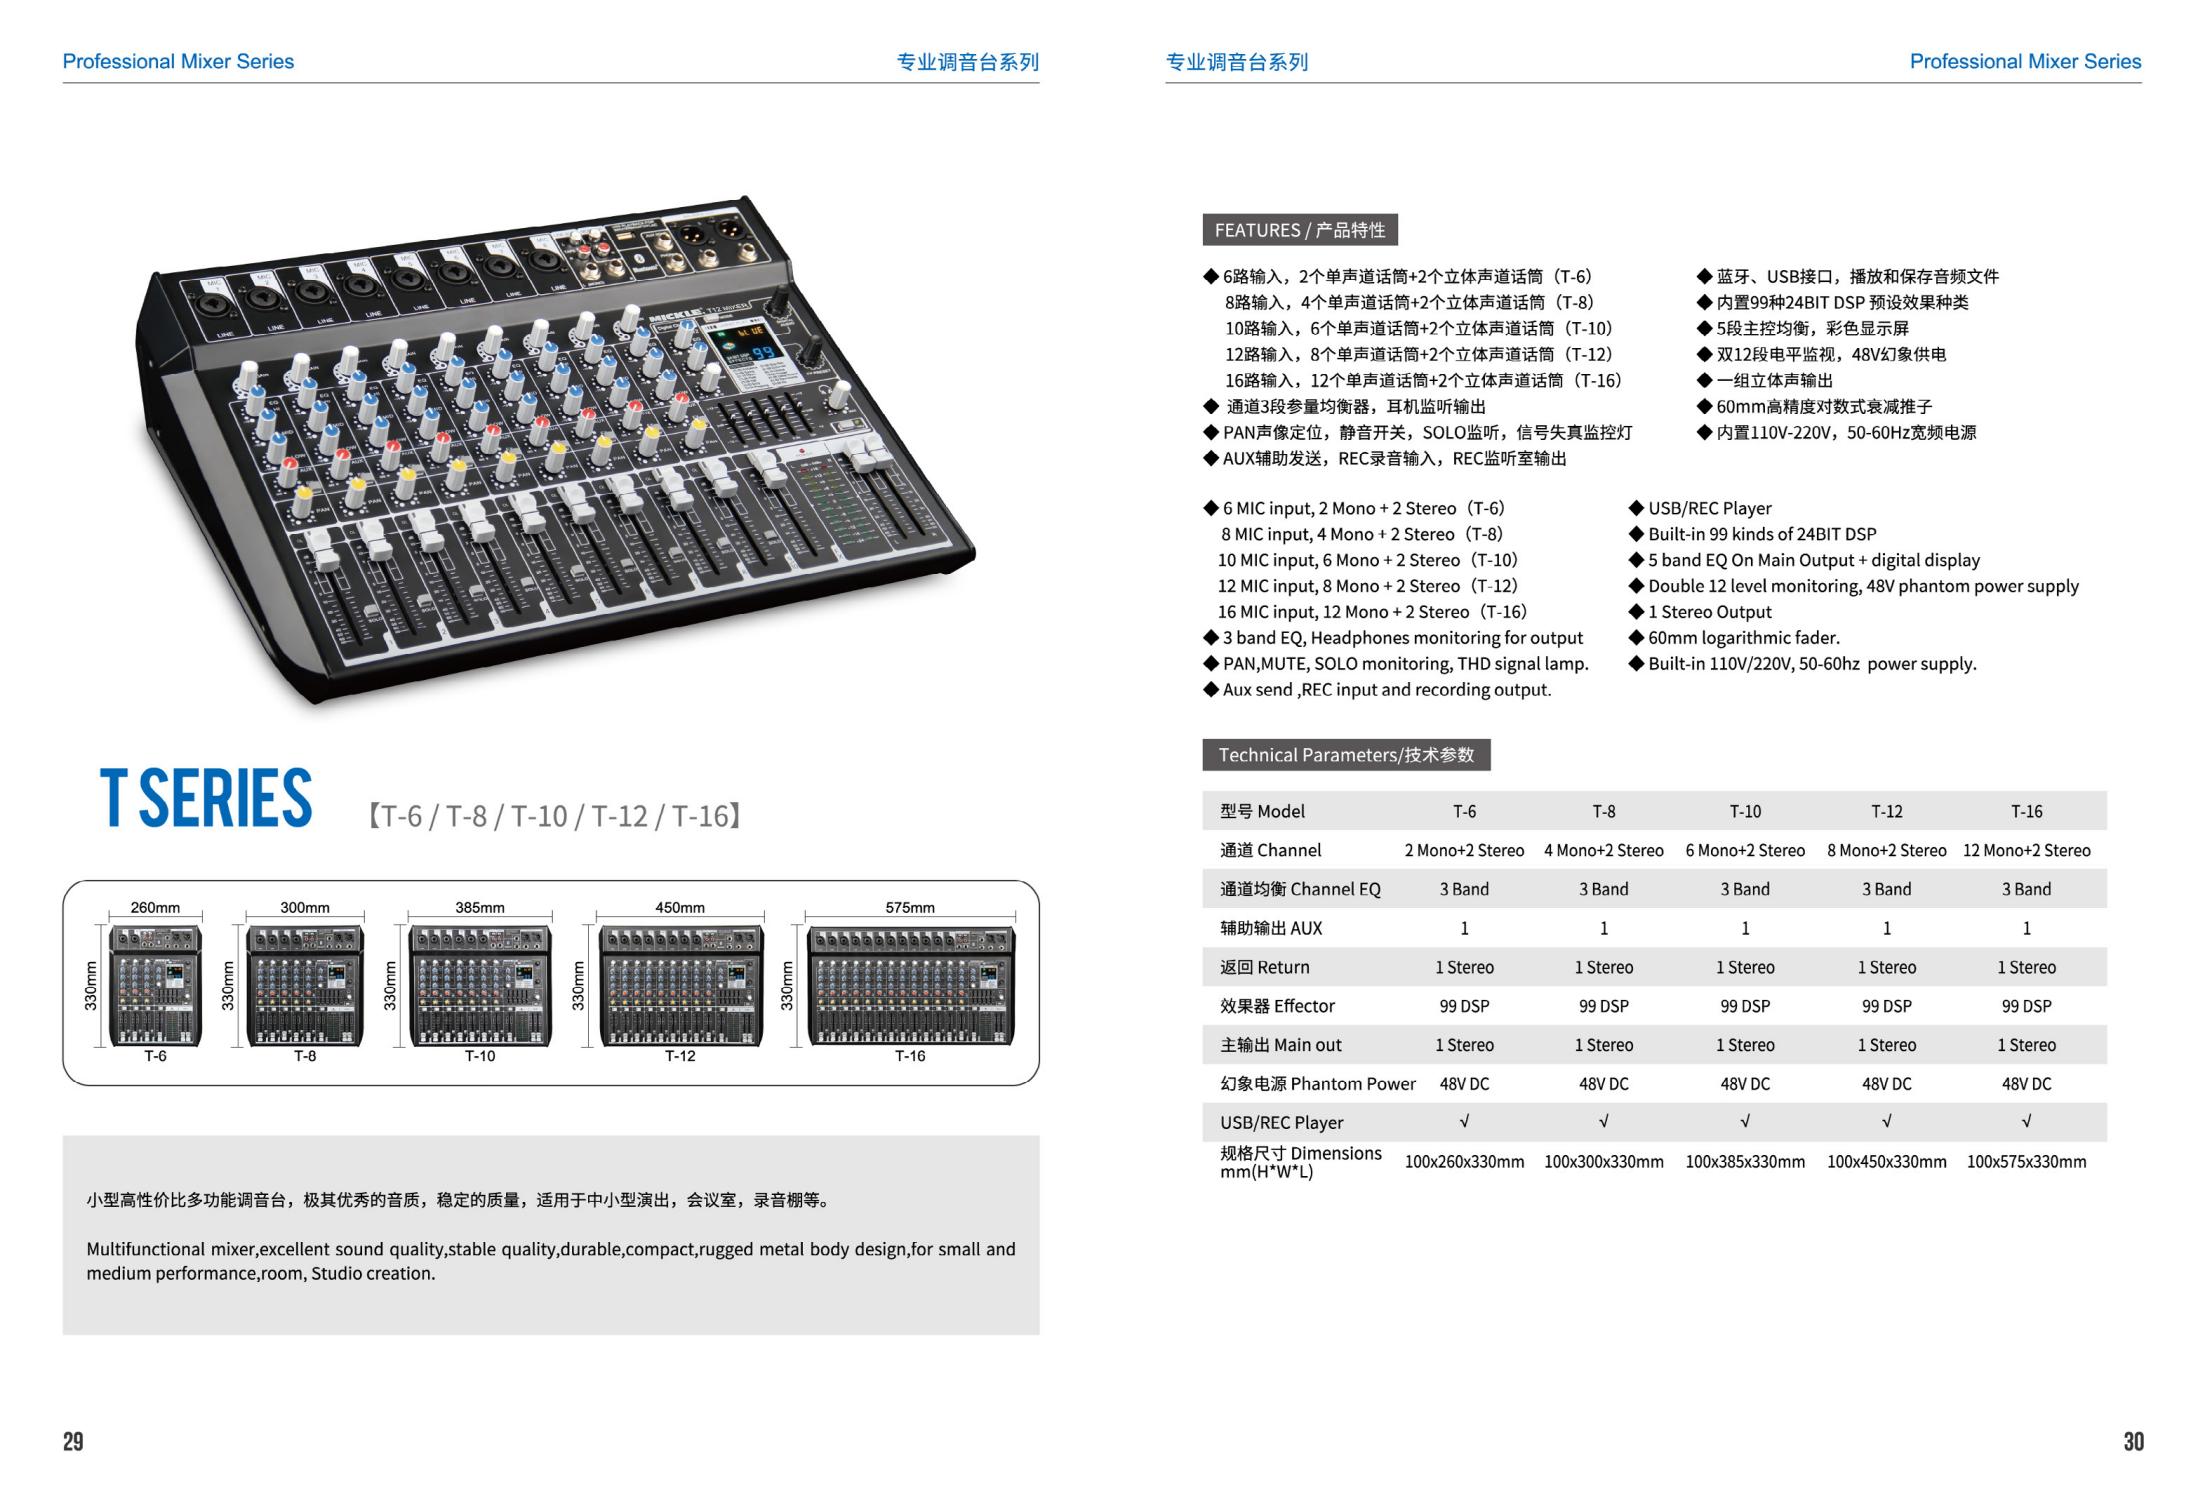
Task: Click the 450mm width label
Action: pos(680,907)
